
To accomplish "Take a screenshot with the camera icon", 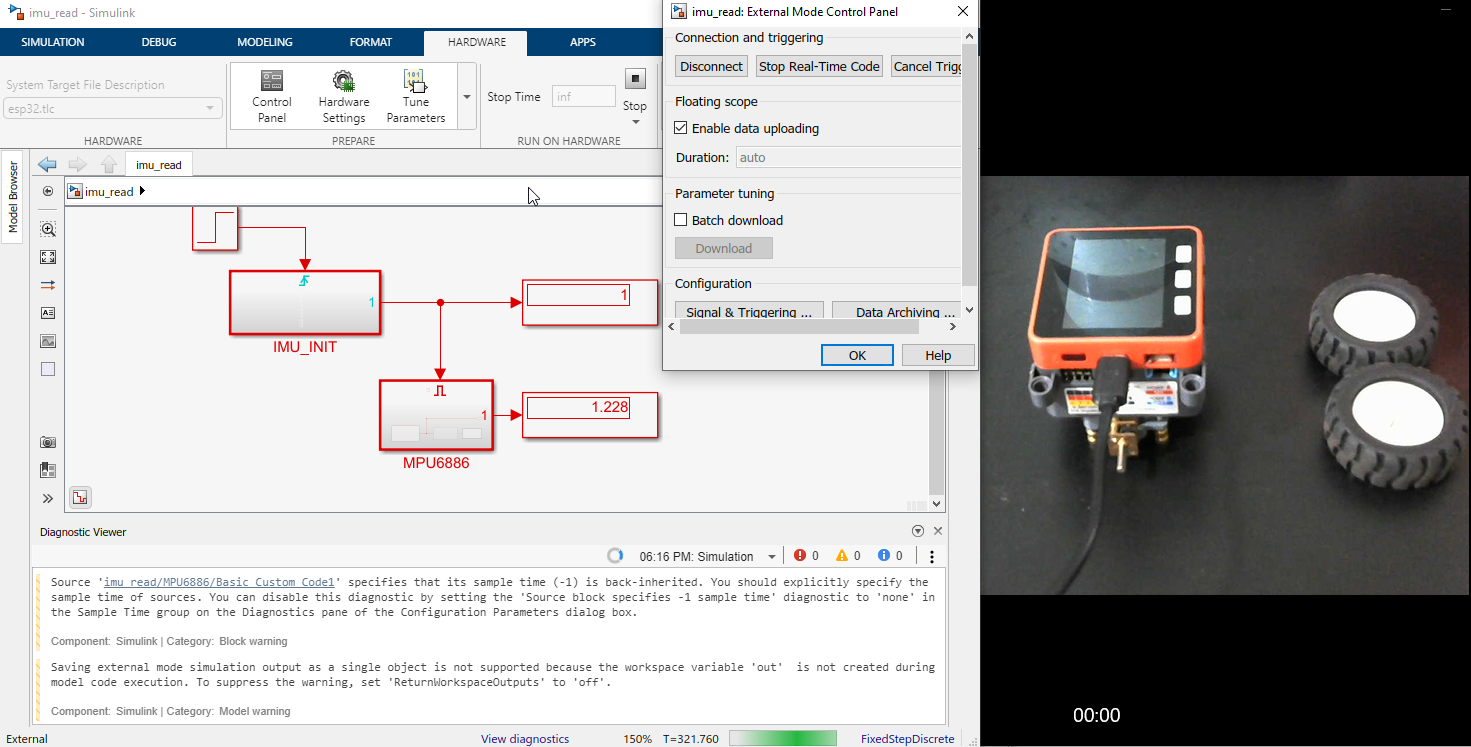I will [x=48, y=442].
